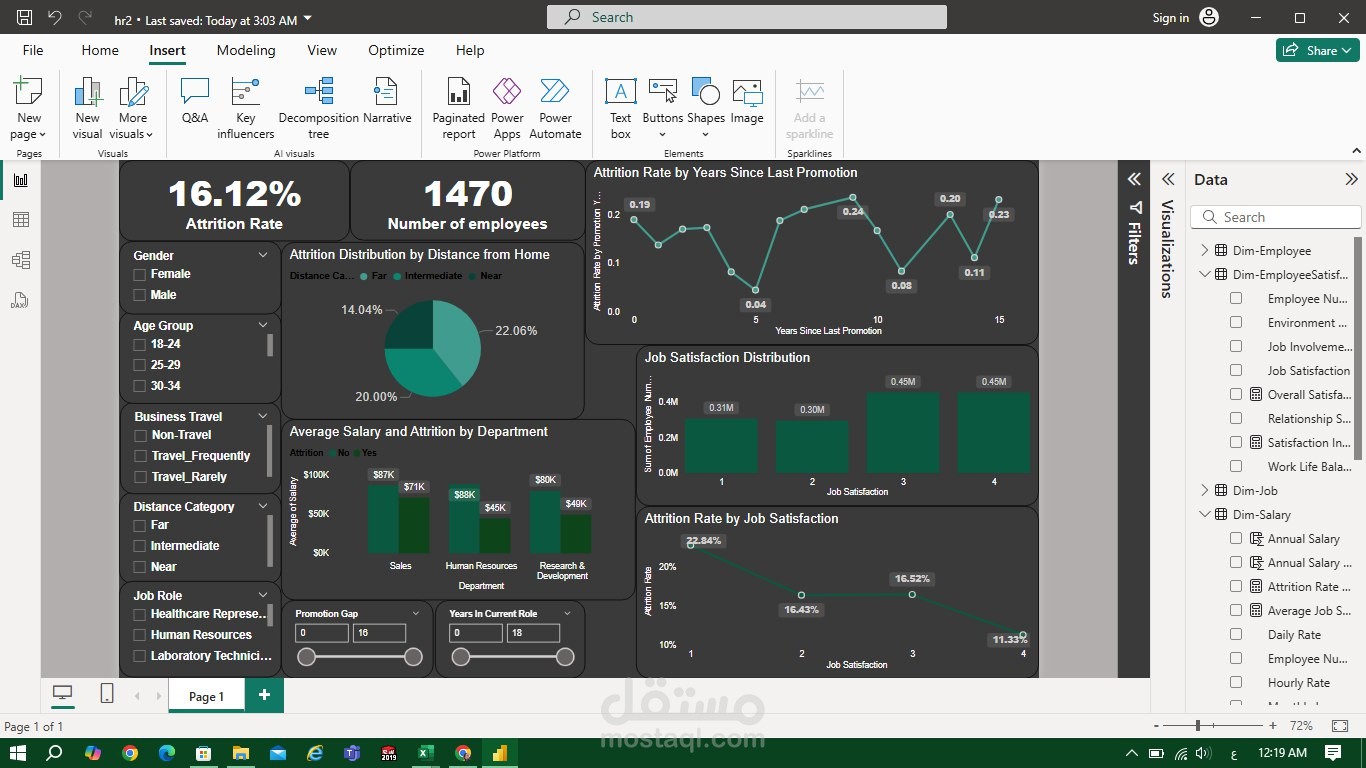
Task: Open the Gender slicer dropdown chevron
Action: tap(263, 255)
